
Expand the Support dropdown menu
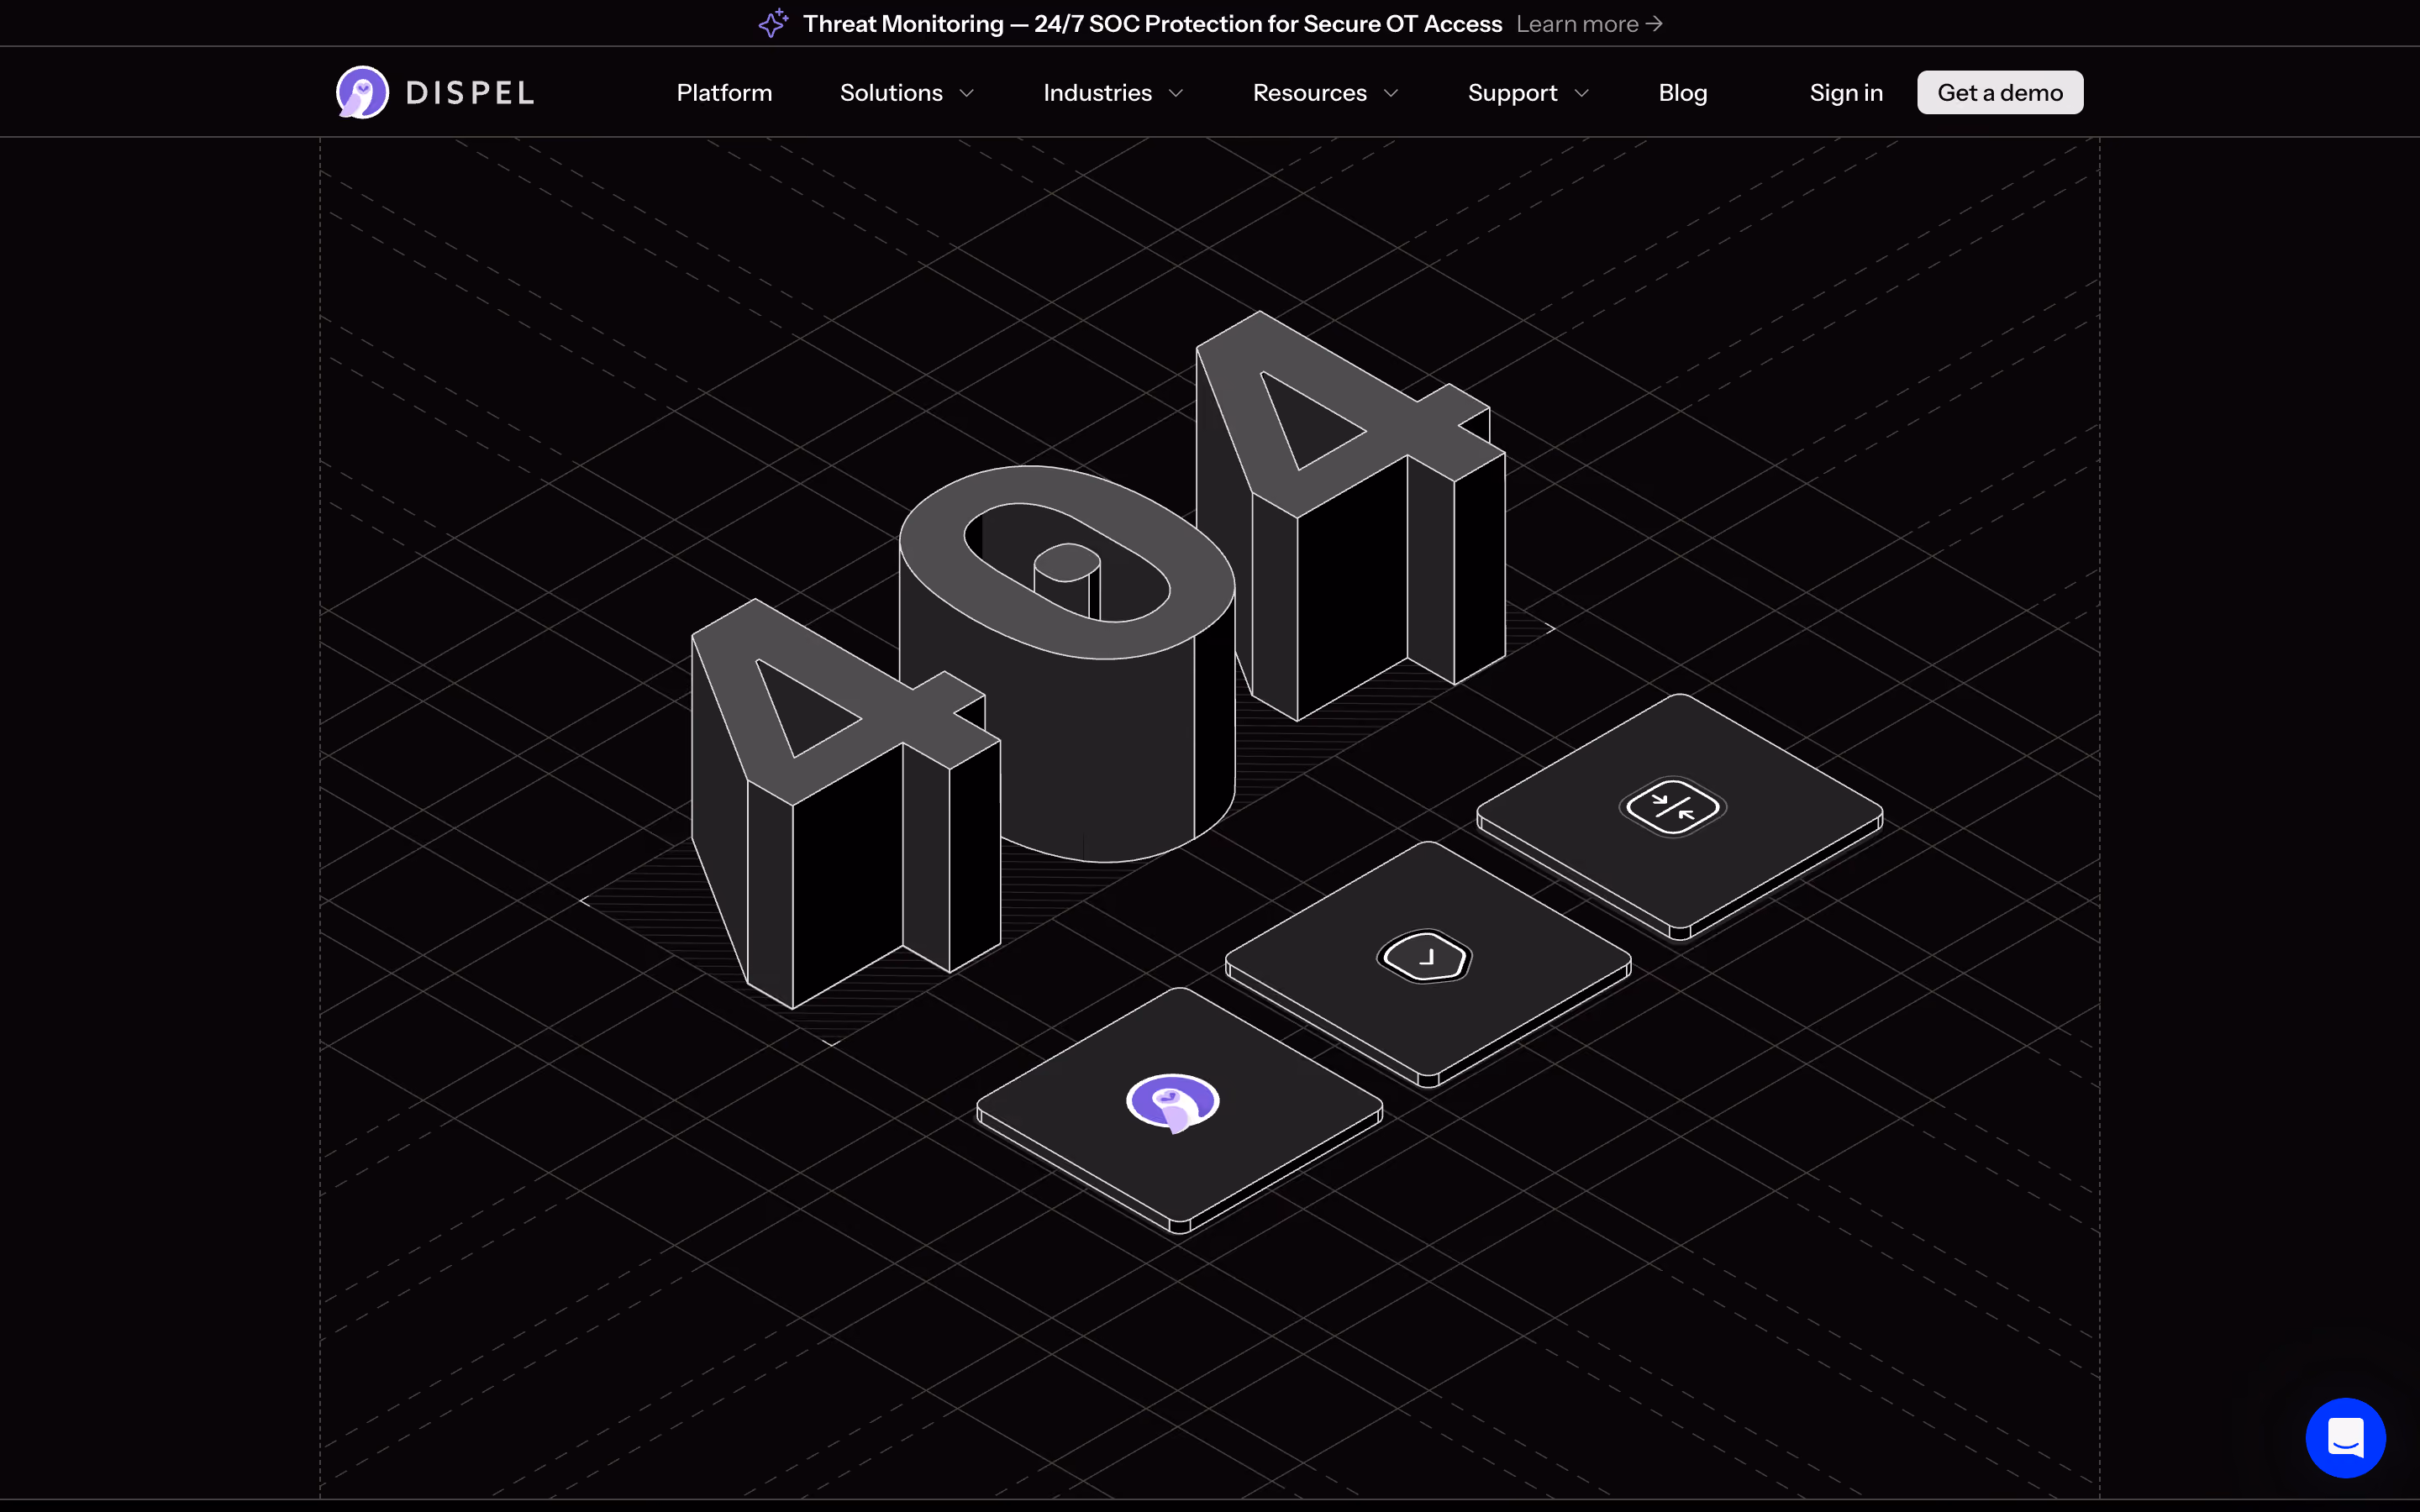click(x=1528, y=93)
